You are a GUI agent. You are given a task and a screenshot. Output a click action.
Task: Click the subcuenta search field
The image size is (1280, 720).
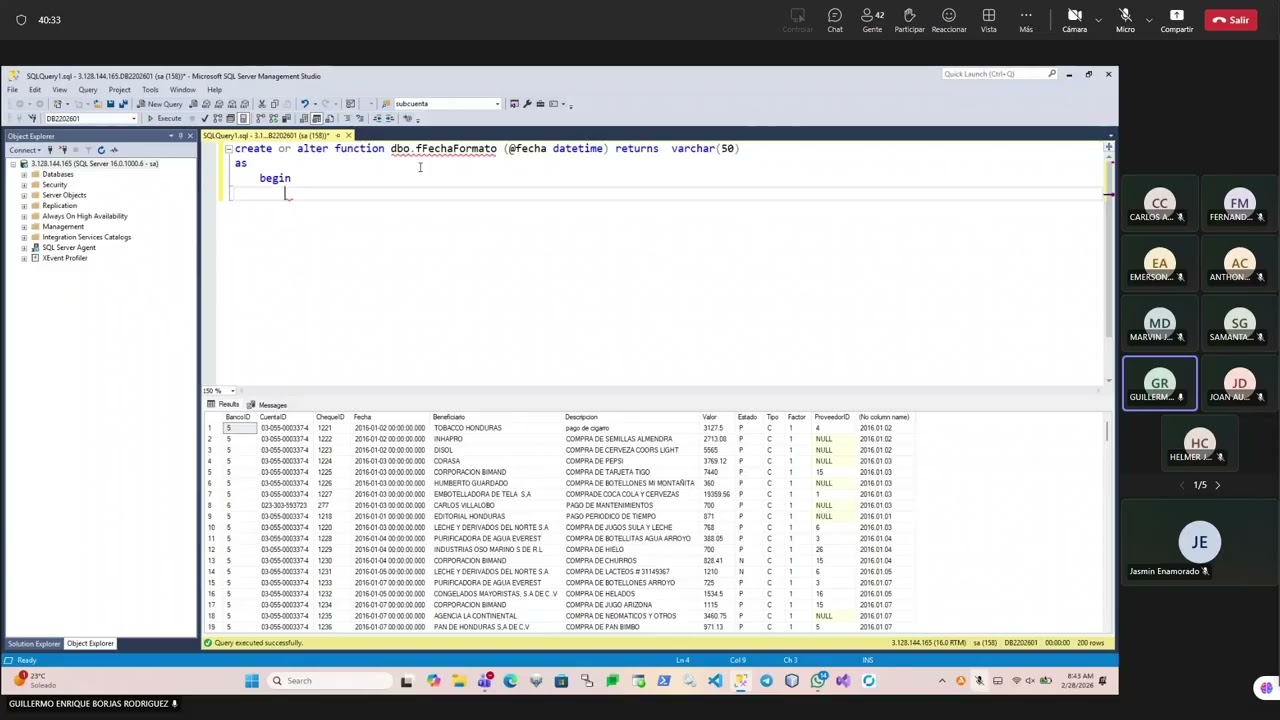pos(445,104)
